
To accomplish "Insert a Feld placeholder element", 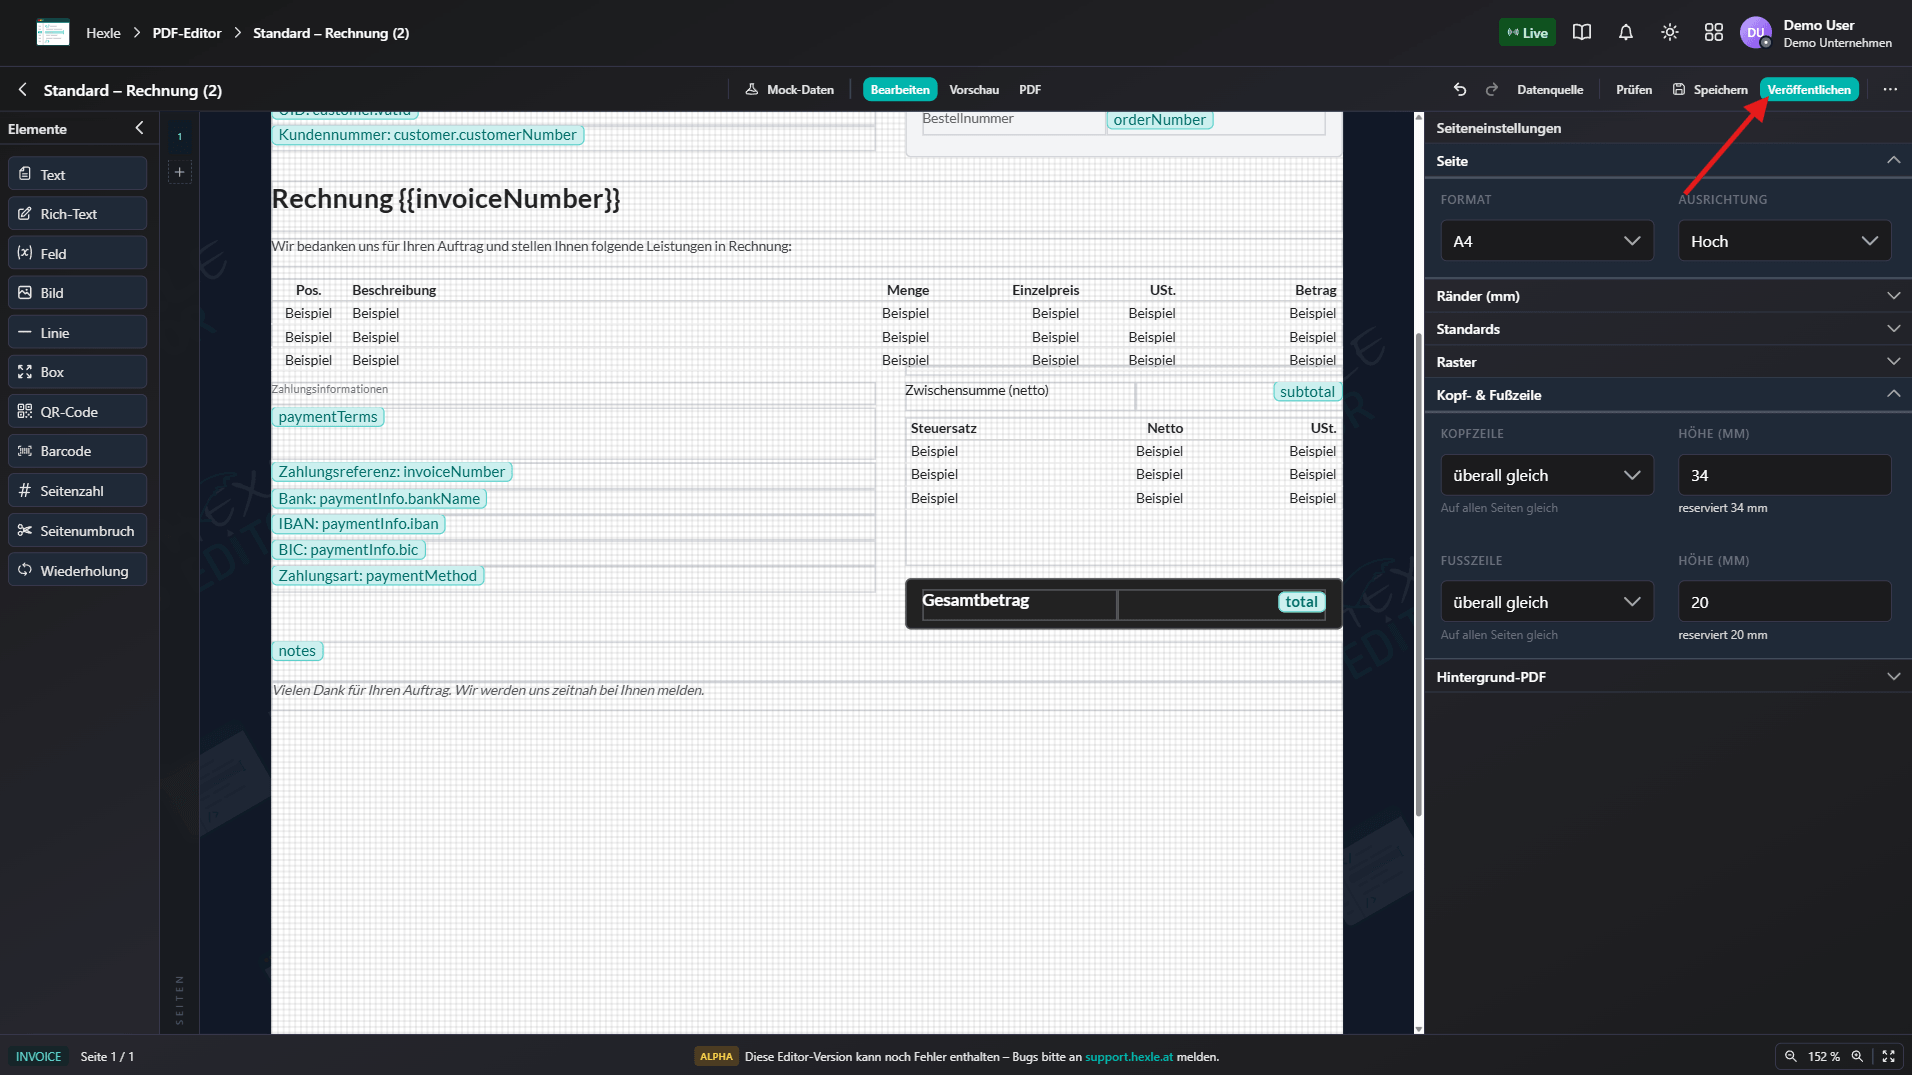I will (x=77, y=253).
